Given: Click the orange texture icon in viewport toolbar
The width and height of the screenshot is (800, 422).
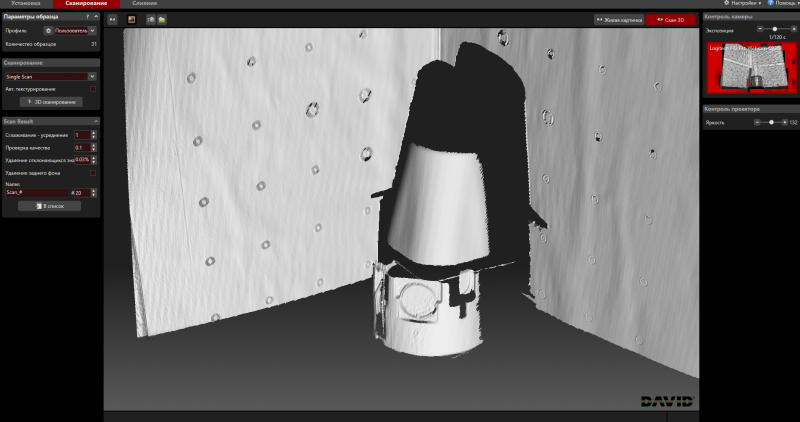Looking at the screenshot, I should tap(131, 19).
